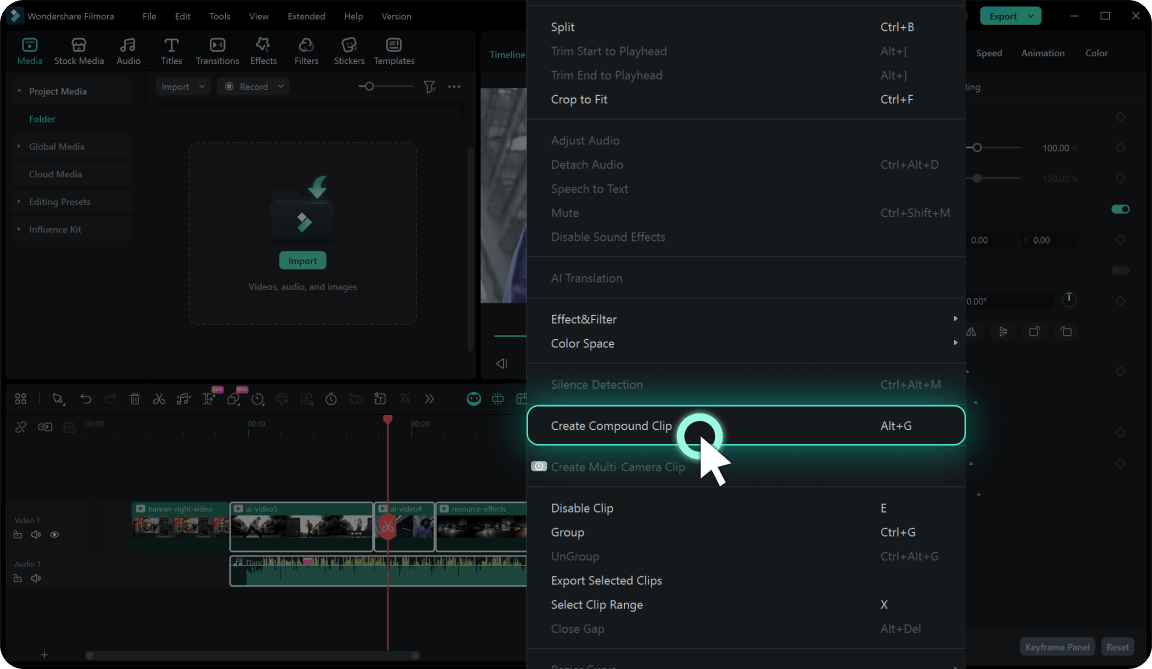Click the previous frame playback icon

[x=502, y=363]
